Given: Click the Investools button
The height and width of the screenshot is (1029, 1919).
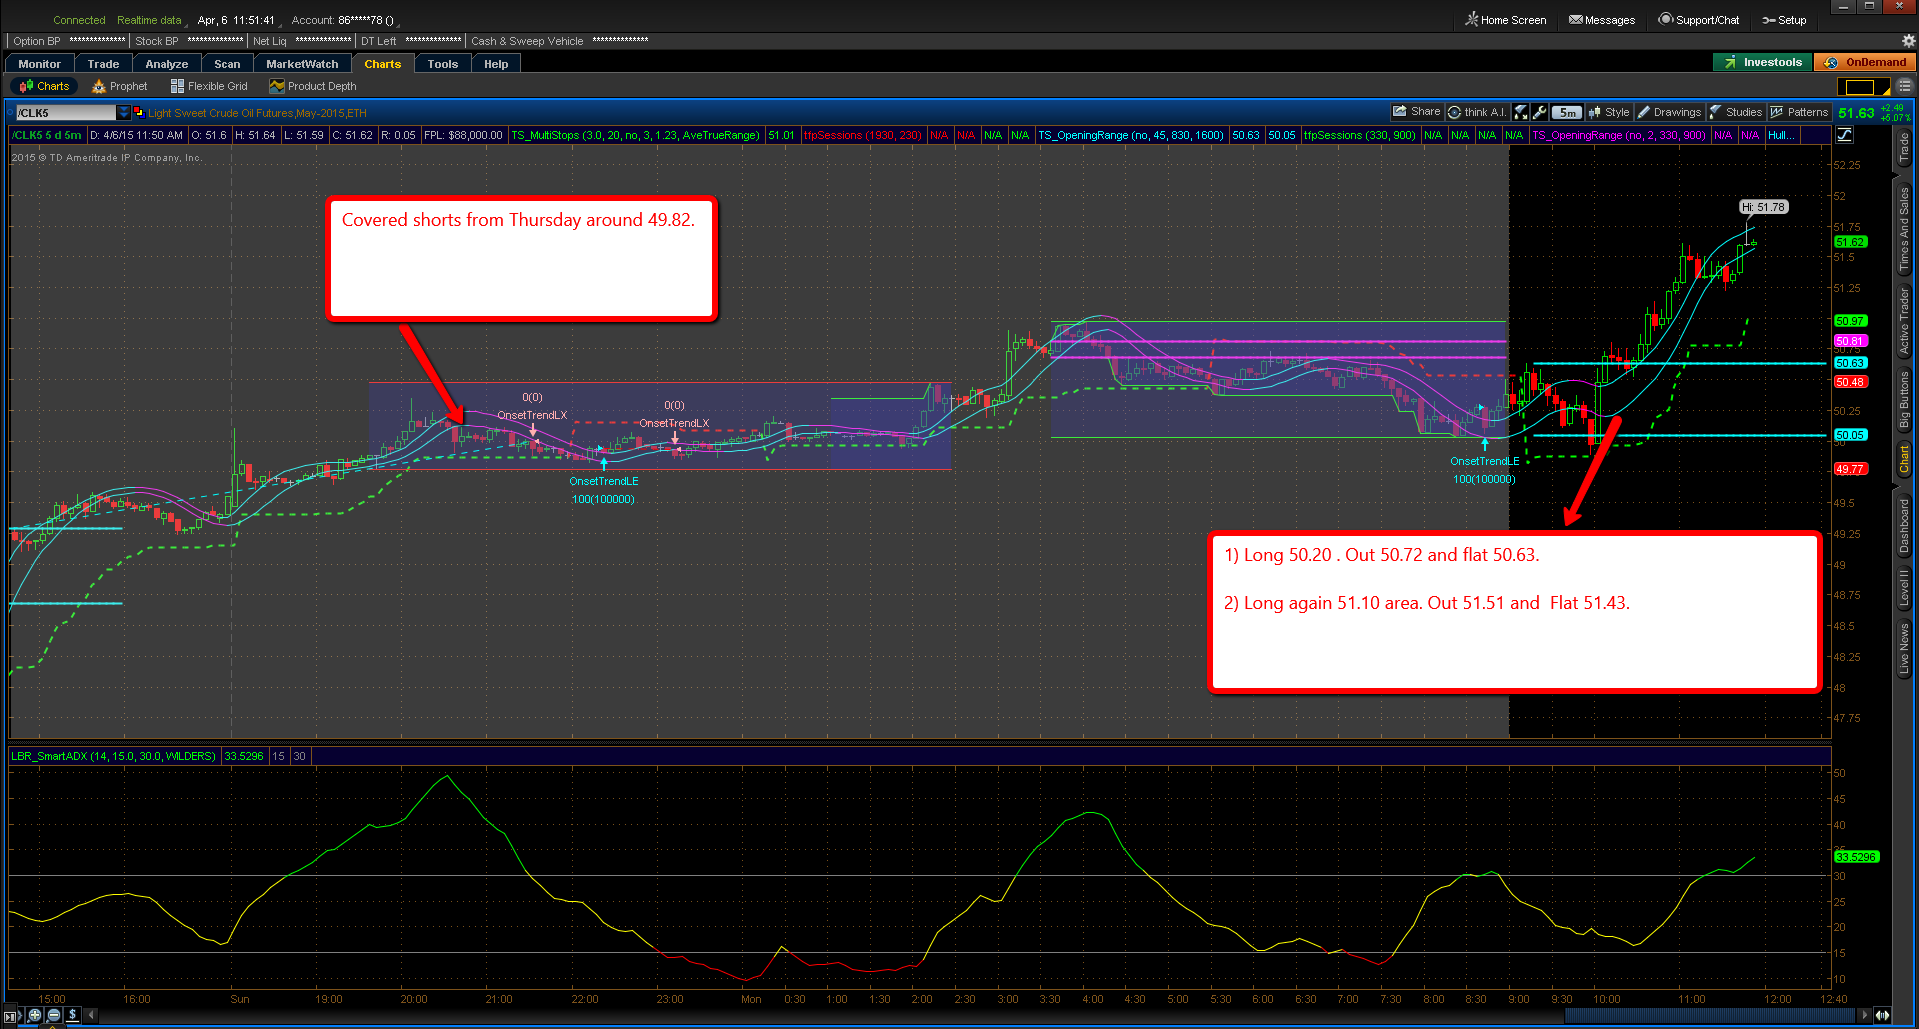Looking at the screenshot, I should point(1762,62).
